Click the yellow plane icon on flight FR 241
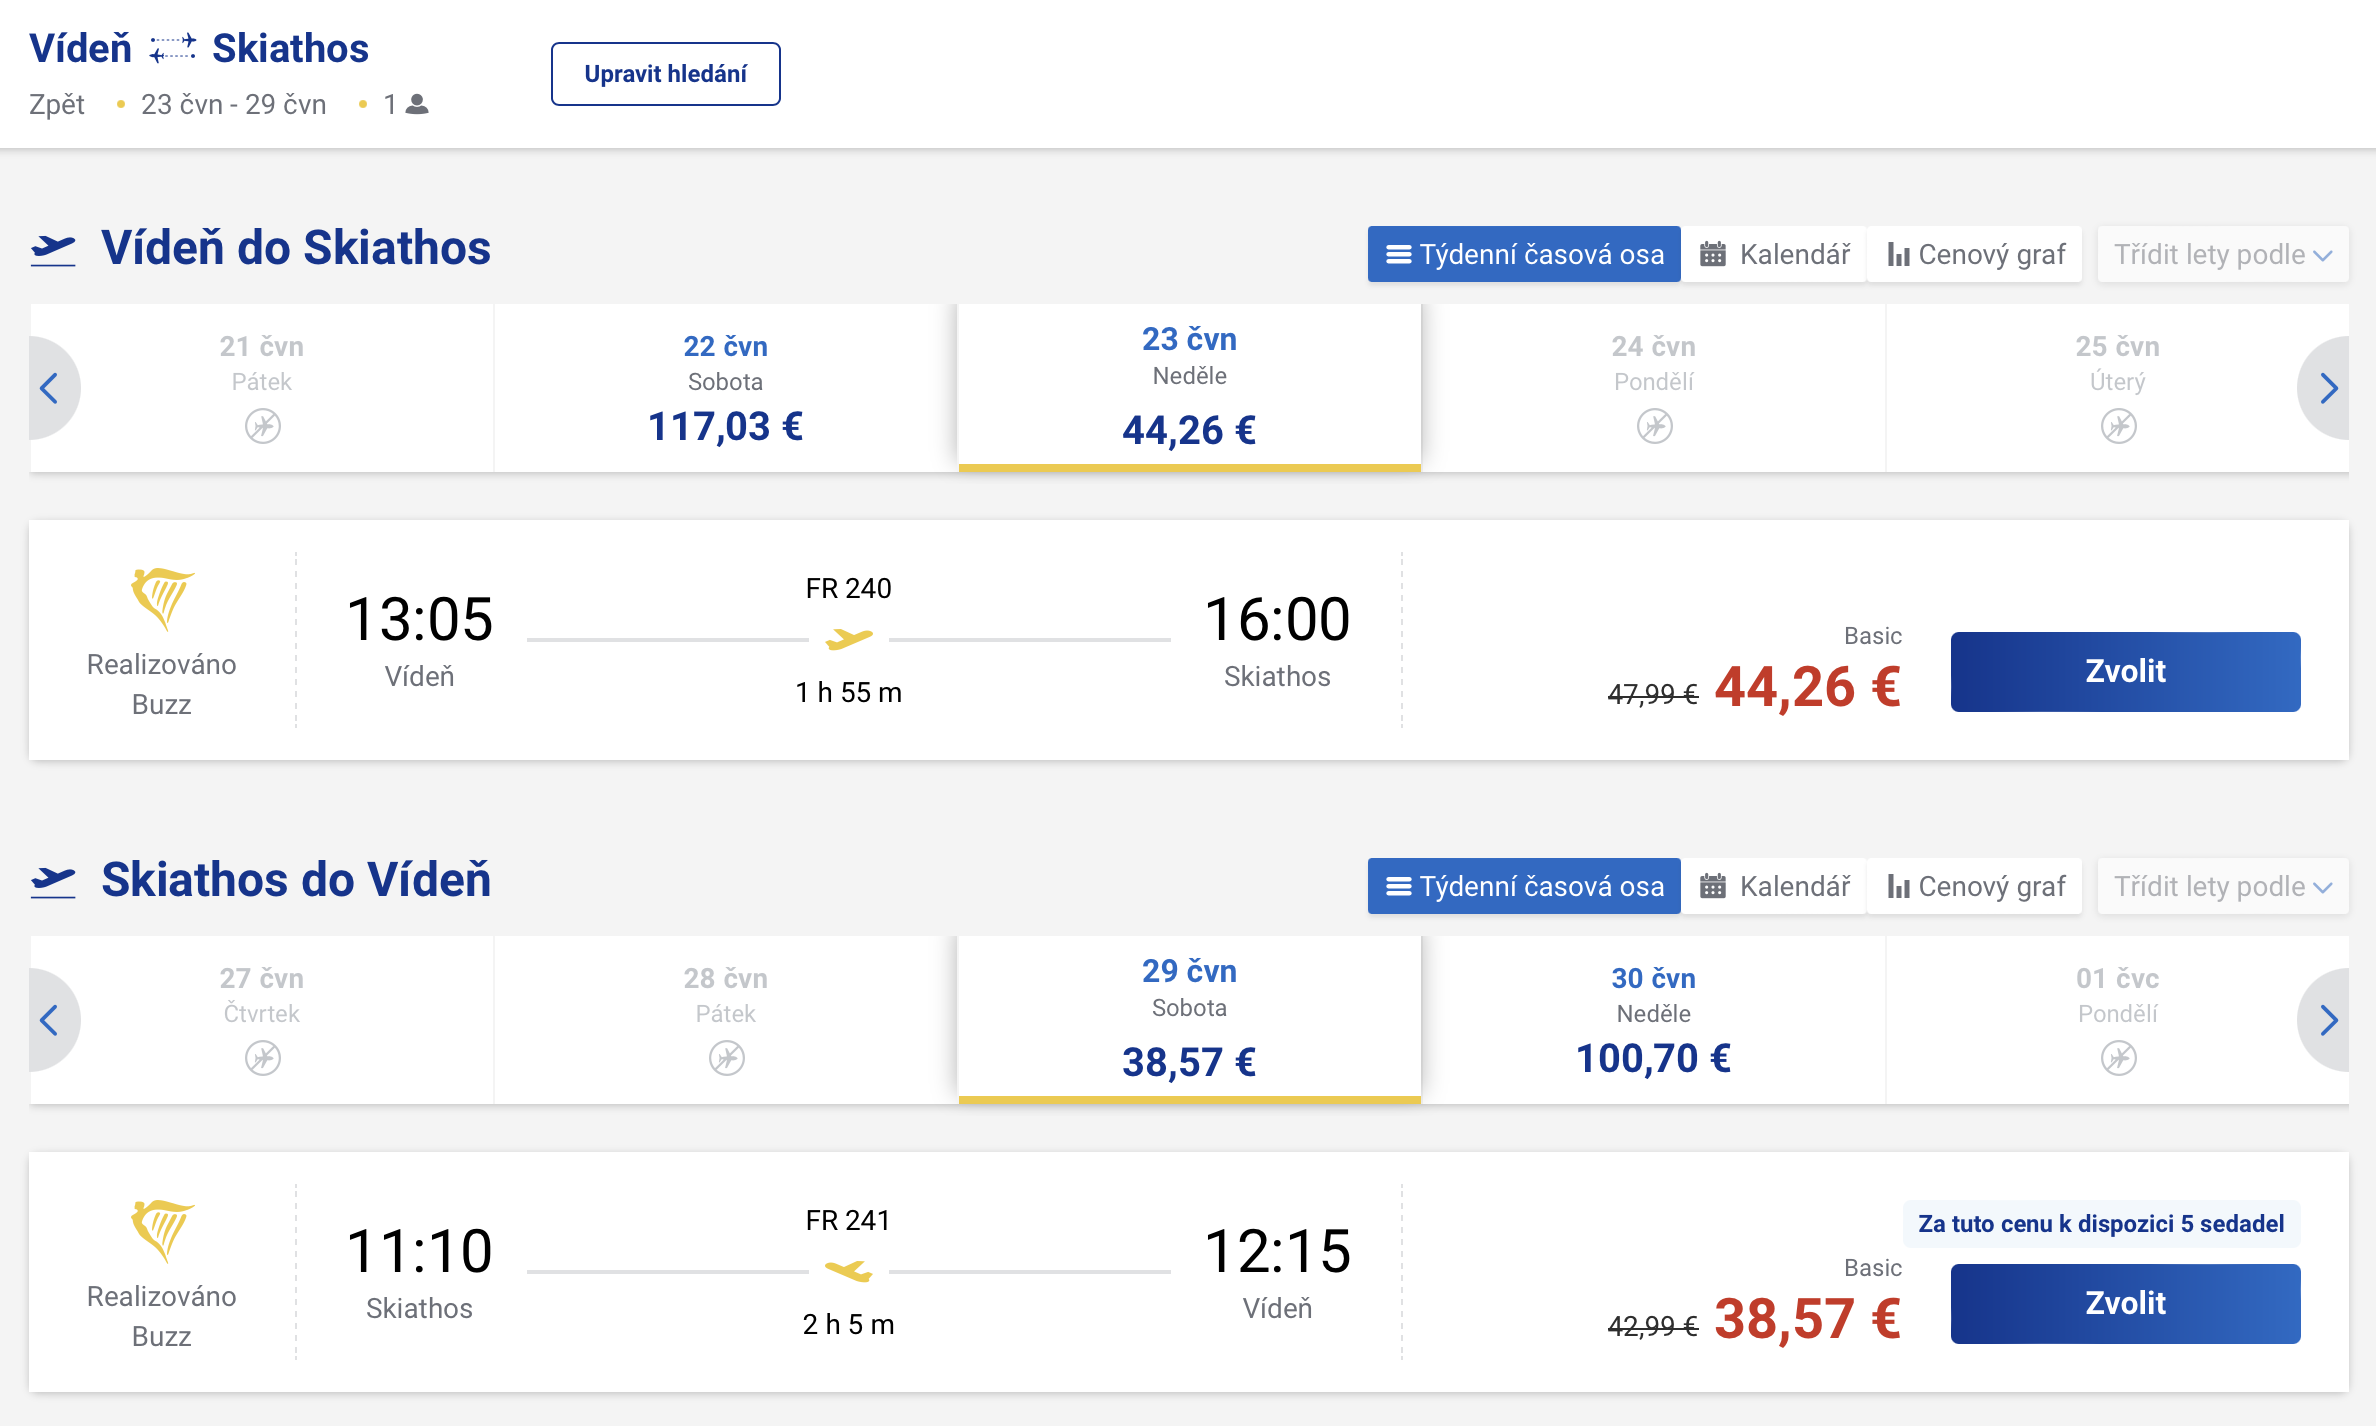 point(848,1271)
